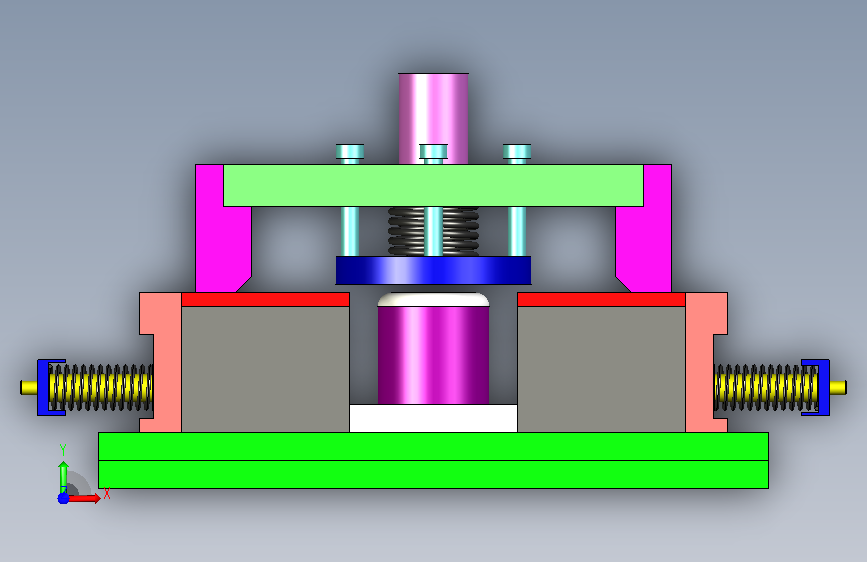This screenshot has height=562, width=867.
Task: Pick the dark blue pressure plate
Action: (x=434, y=270)
